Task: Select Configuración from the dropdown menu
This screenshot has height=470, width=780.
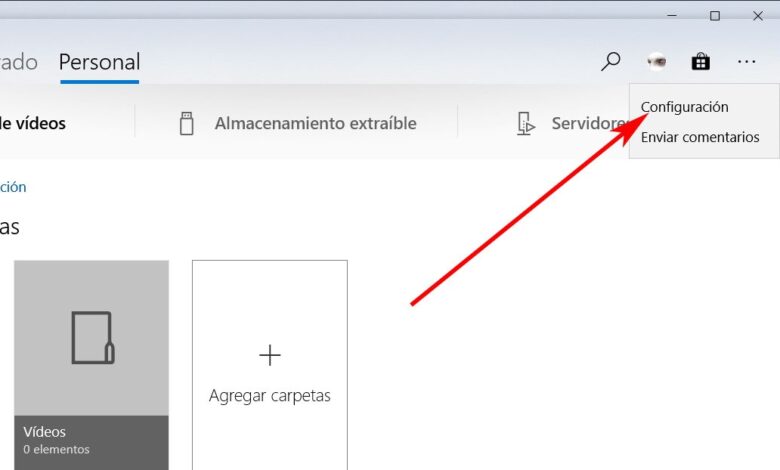Action: click(684, 107)
